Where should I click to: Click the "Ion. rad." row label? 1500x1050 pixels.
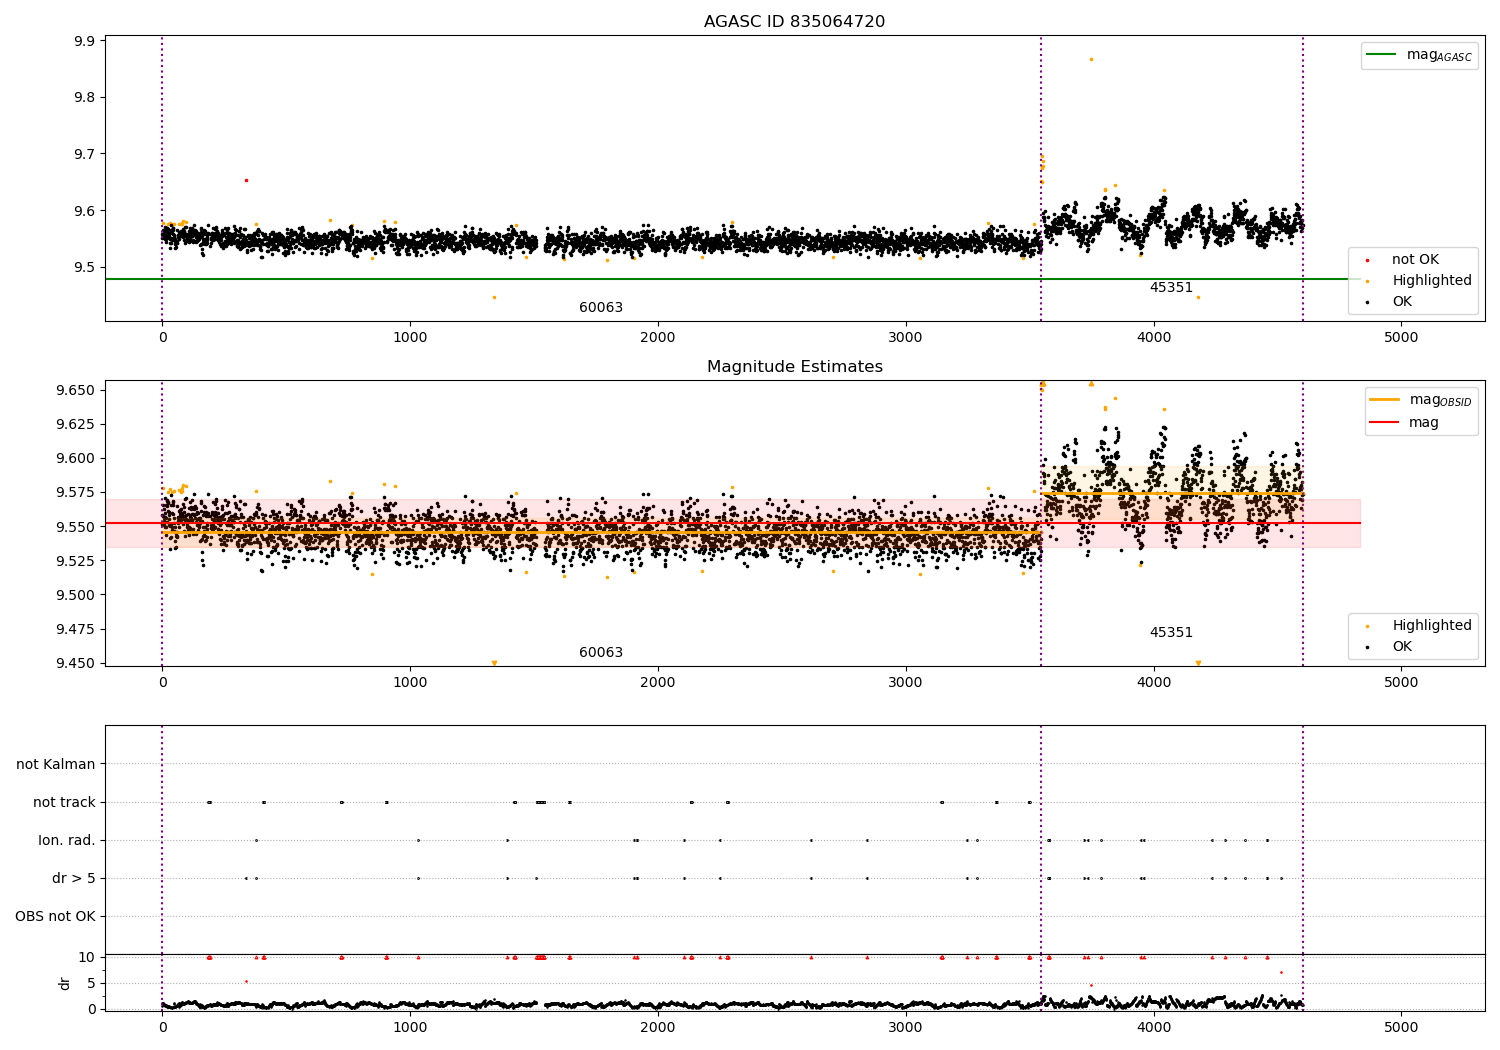point(67,841)
